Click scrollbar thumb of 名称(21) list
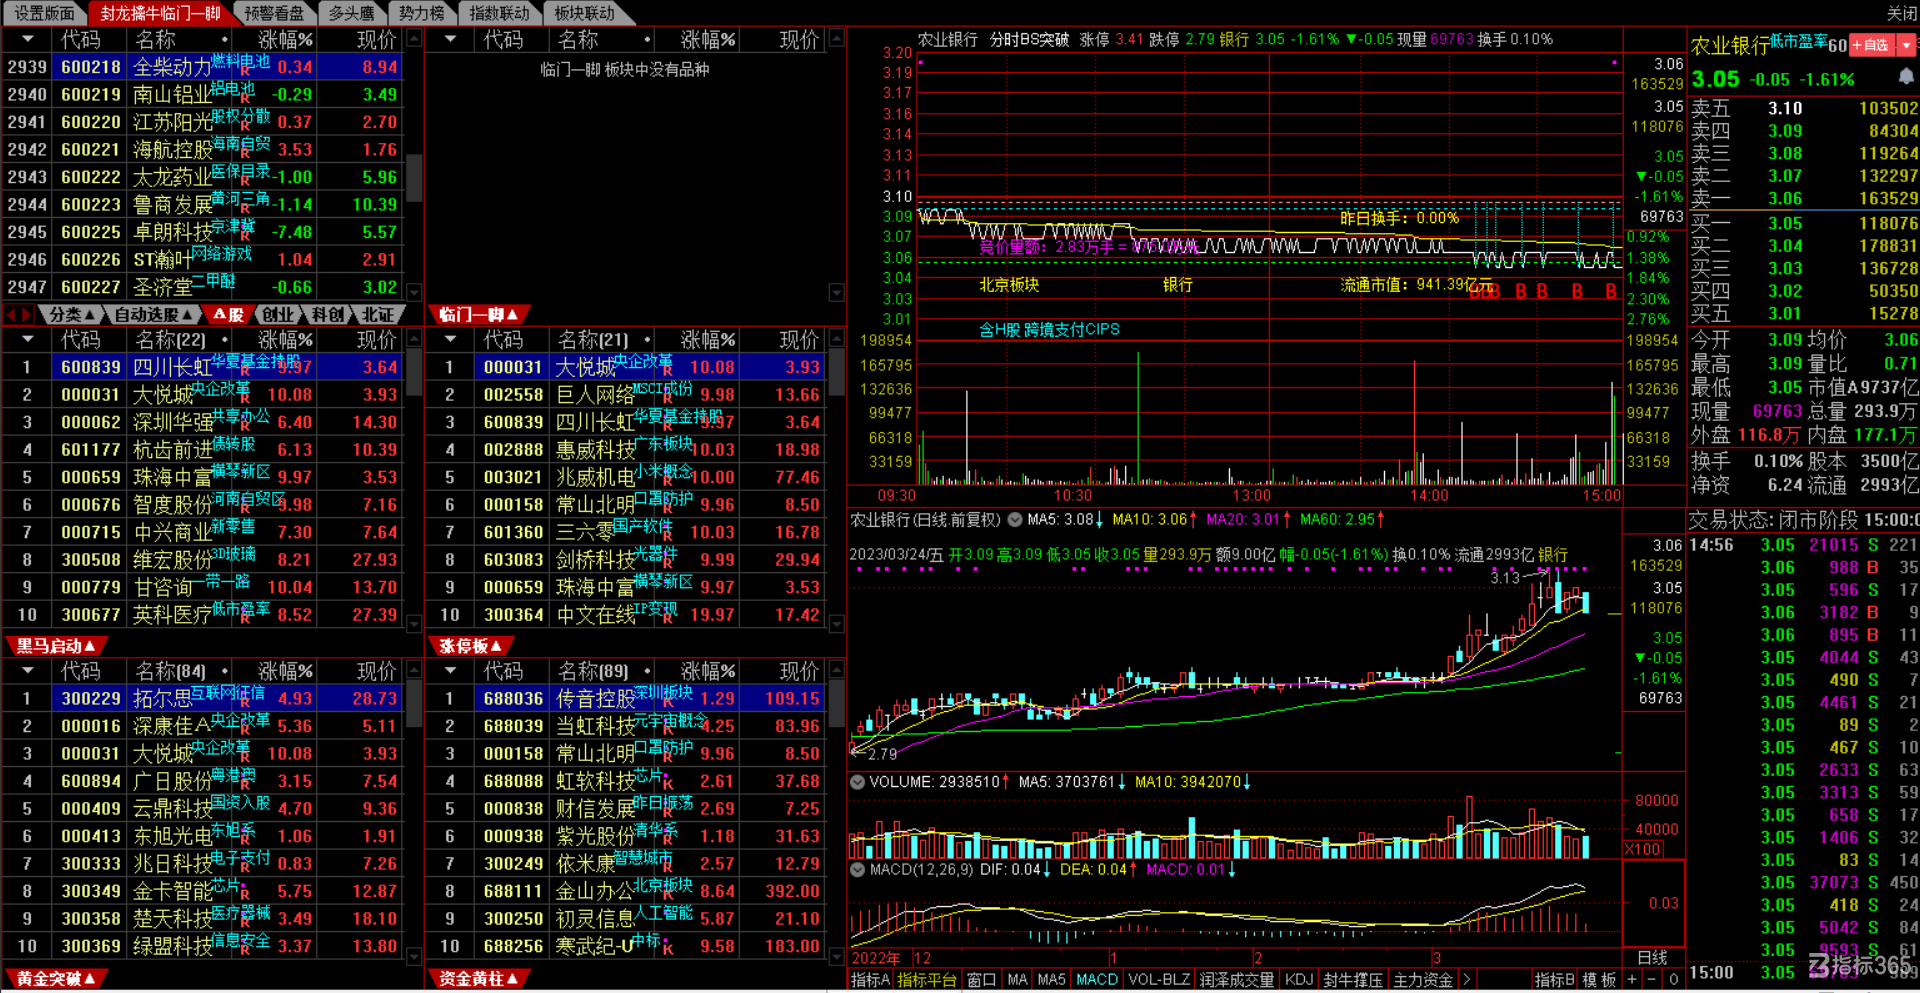Screen dimensions: 1920x993 [836, 371]
